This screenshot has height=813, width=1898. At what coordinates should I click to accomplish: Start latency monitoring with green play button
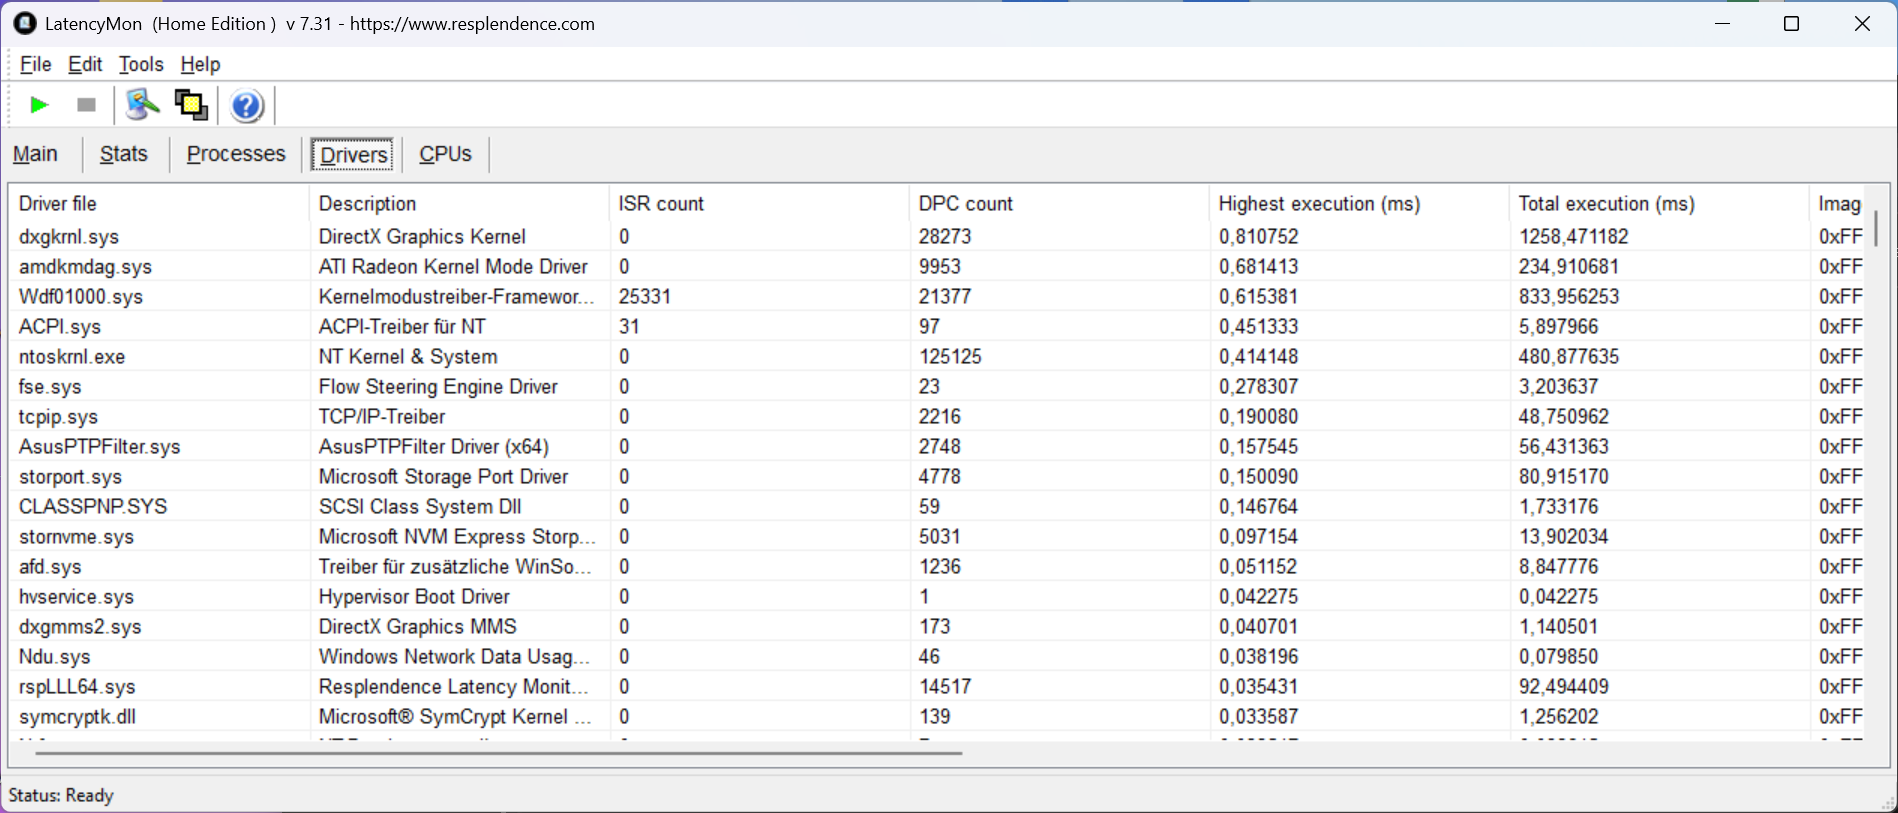tap(39, 105)
